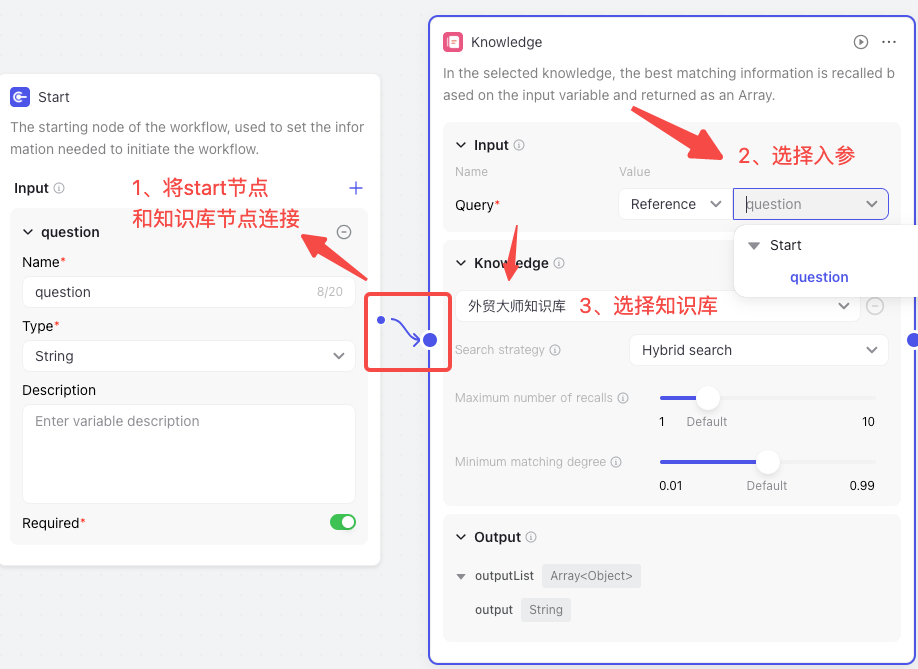
Task: Remove the selected knowledge base with the minus icon
Action: [x=875, y=306]
